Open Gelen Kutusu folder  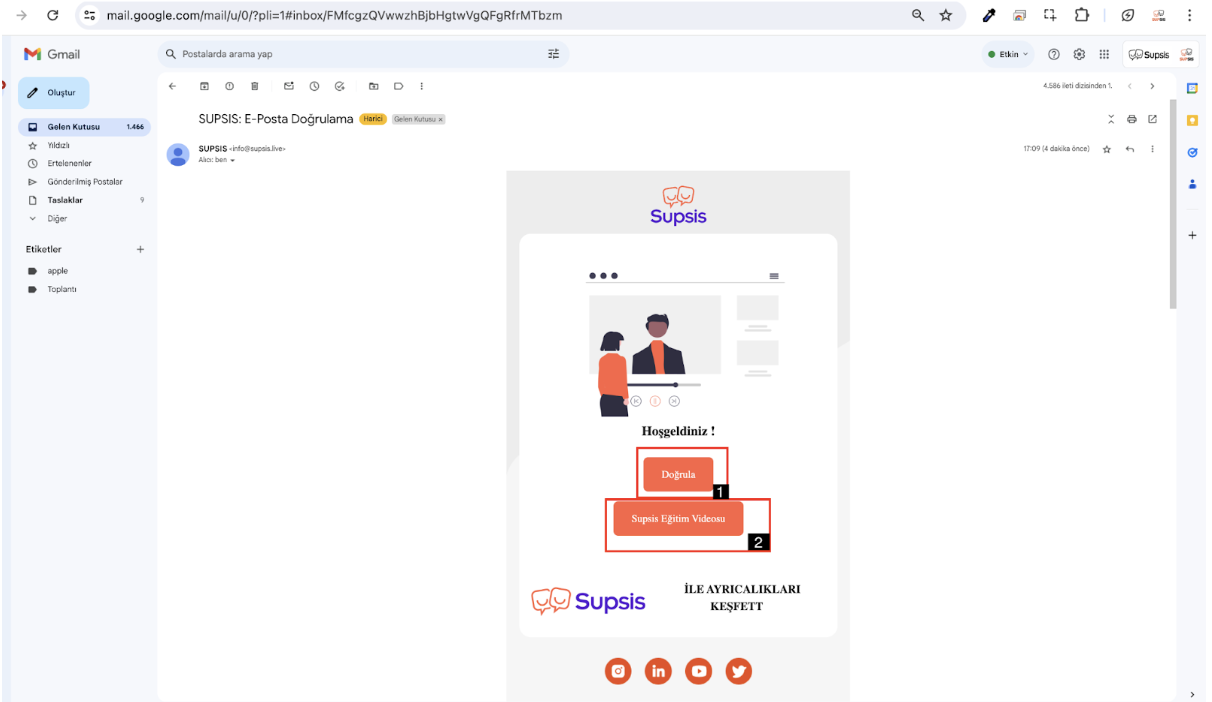point(83,127)
